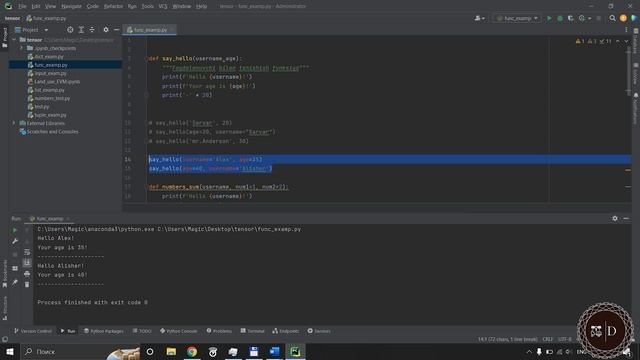Run func_examp with the green Run icon
This screenshot has width=640, height=360.
[x=549, y=18]
